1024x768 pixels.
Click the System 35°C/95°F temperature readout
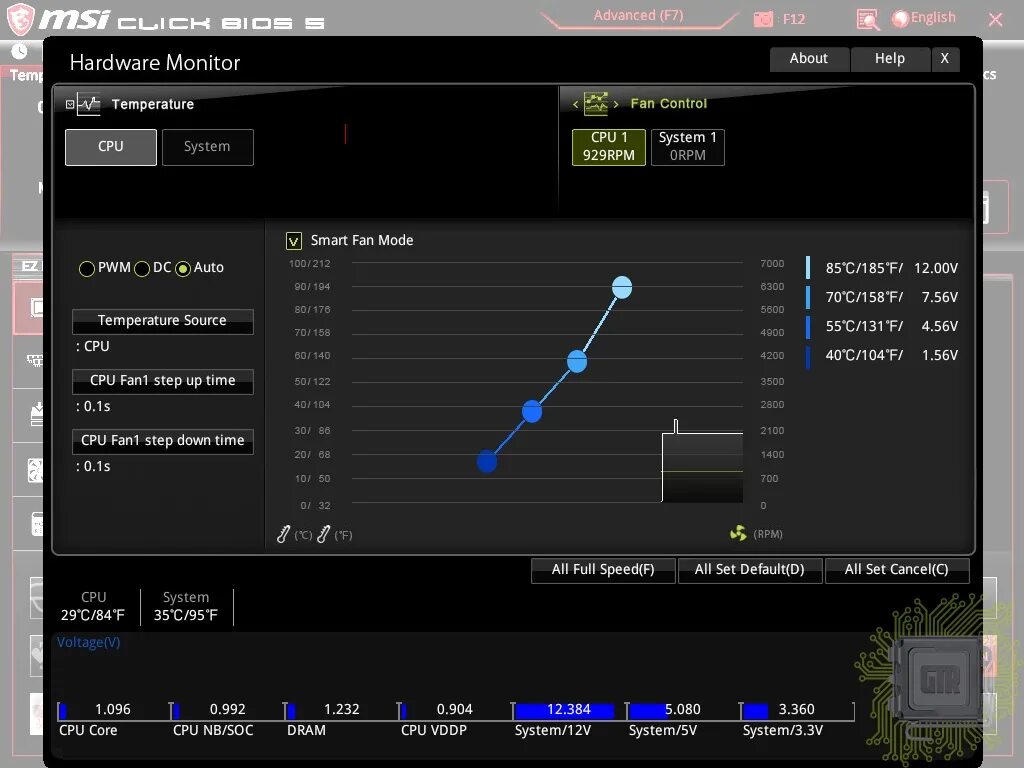[185, 607]
